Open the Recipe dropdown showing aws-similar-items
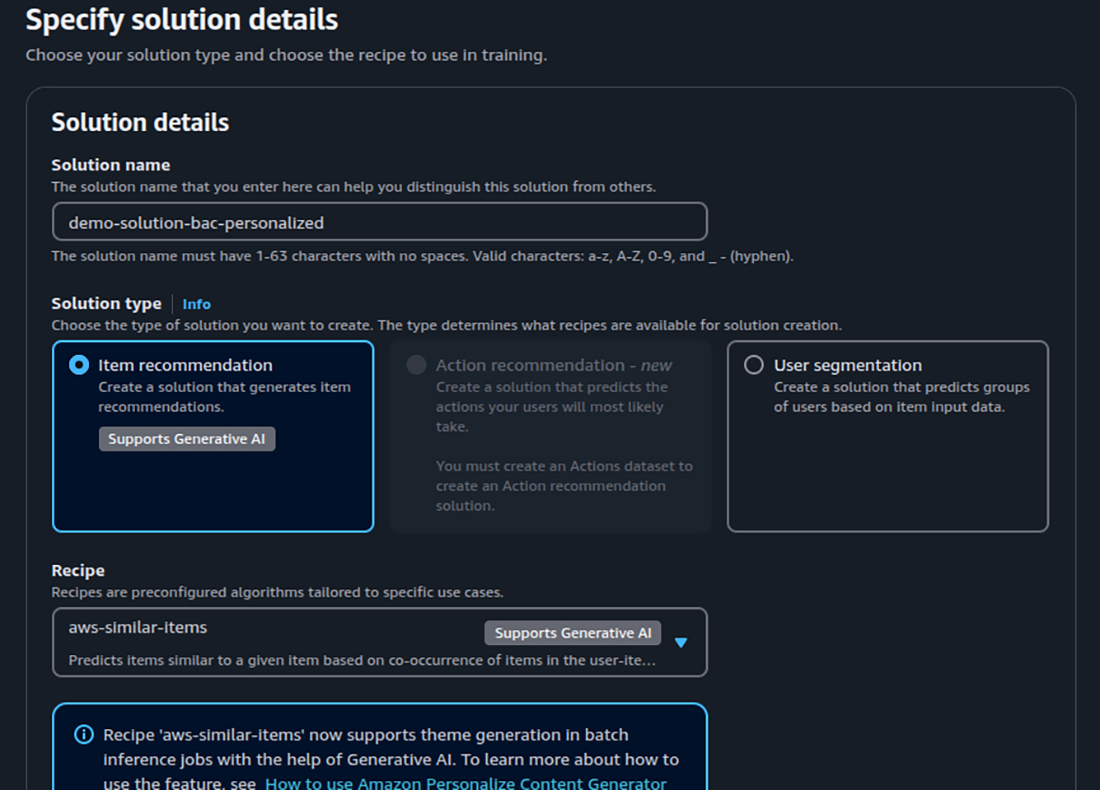The height and width of the screenshot is (790, 1100). click(x=380, y=642)
